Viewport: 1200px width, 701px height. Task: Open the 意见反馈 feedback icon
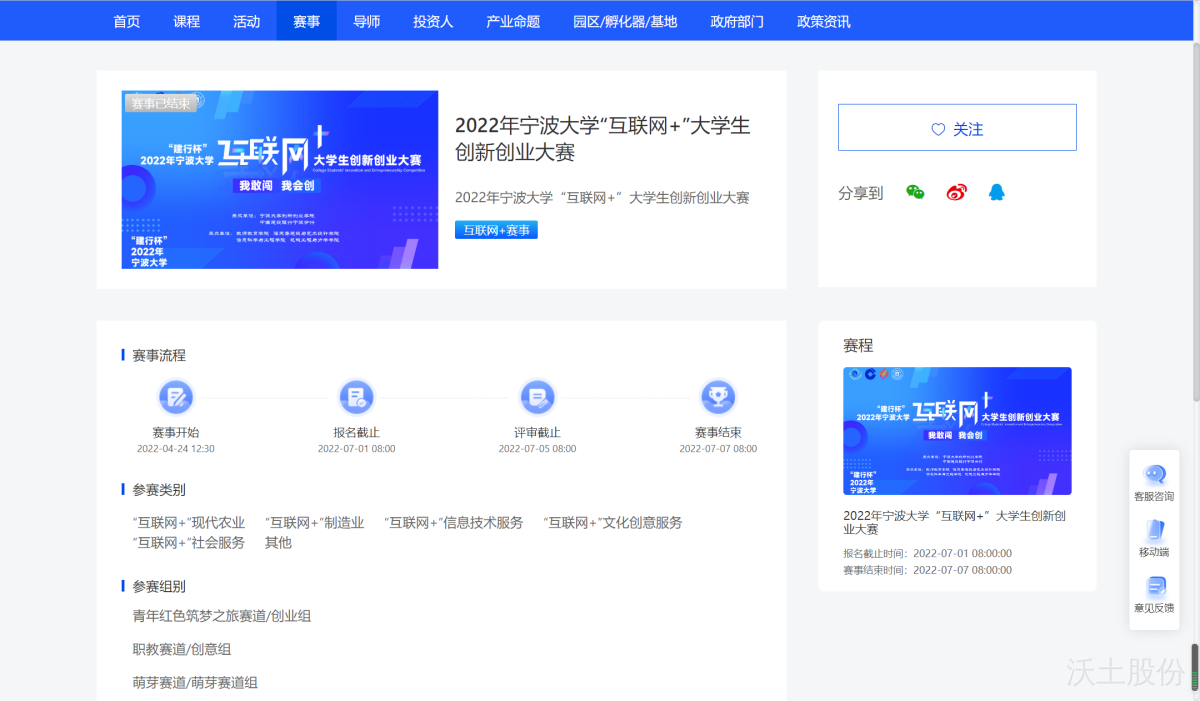1154,587
